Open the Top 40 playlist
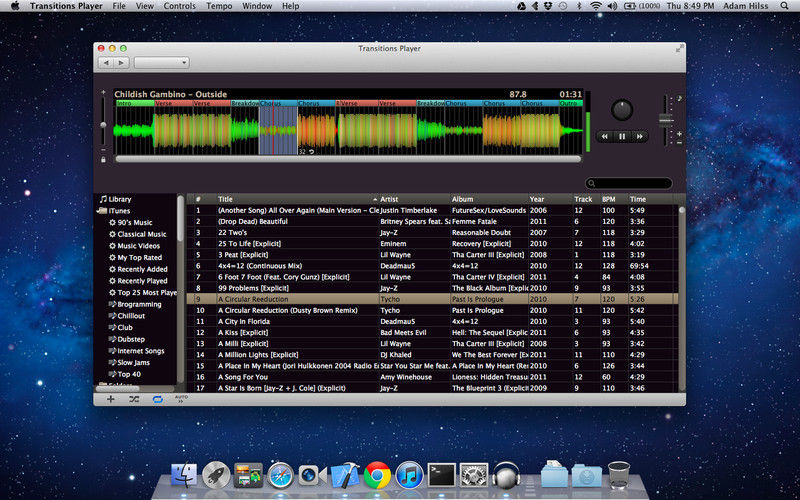 tap(125, 374)
